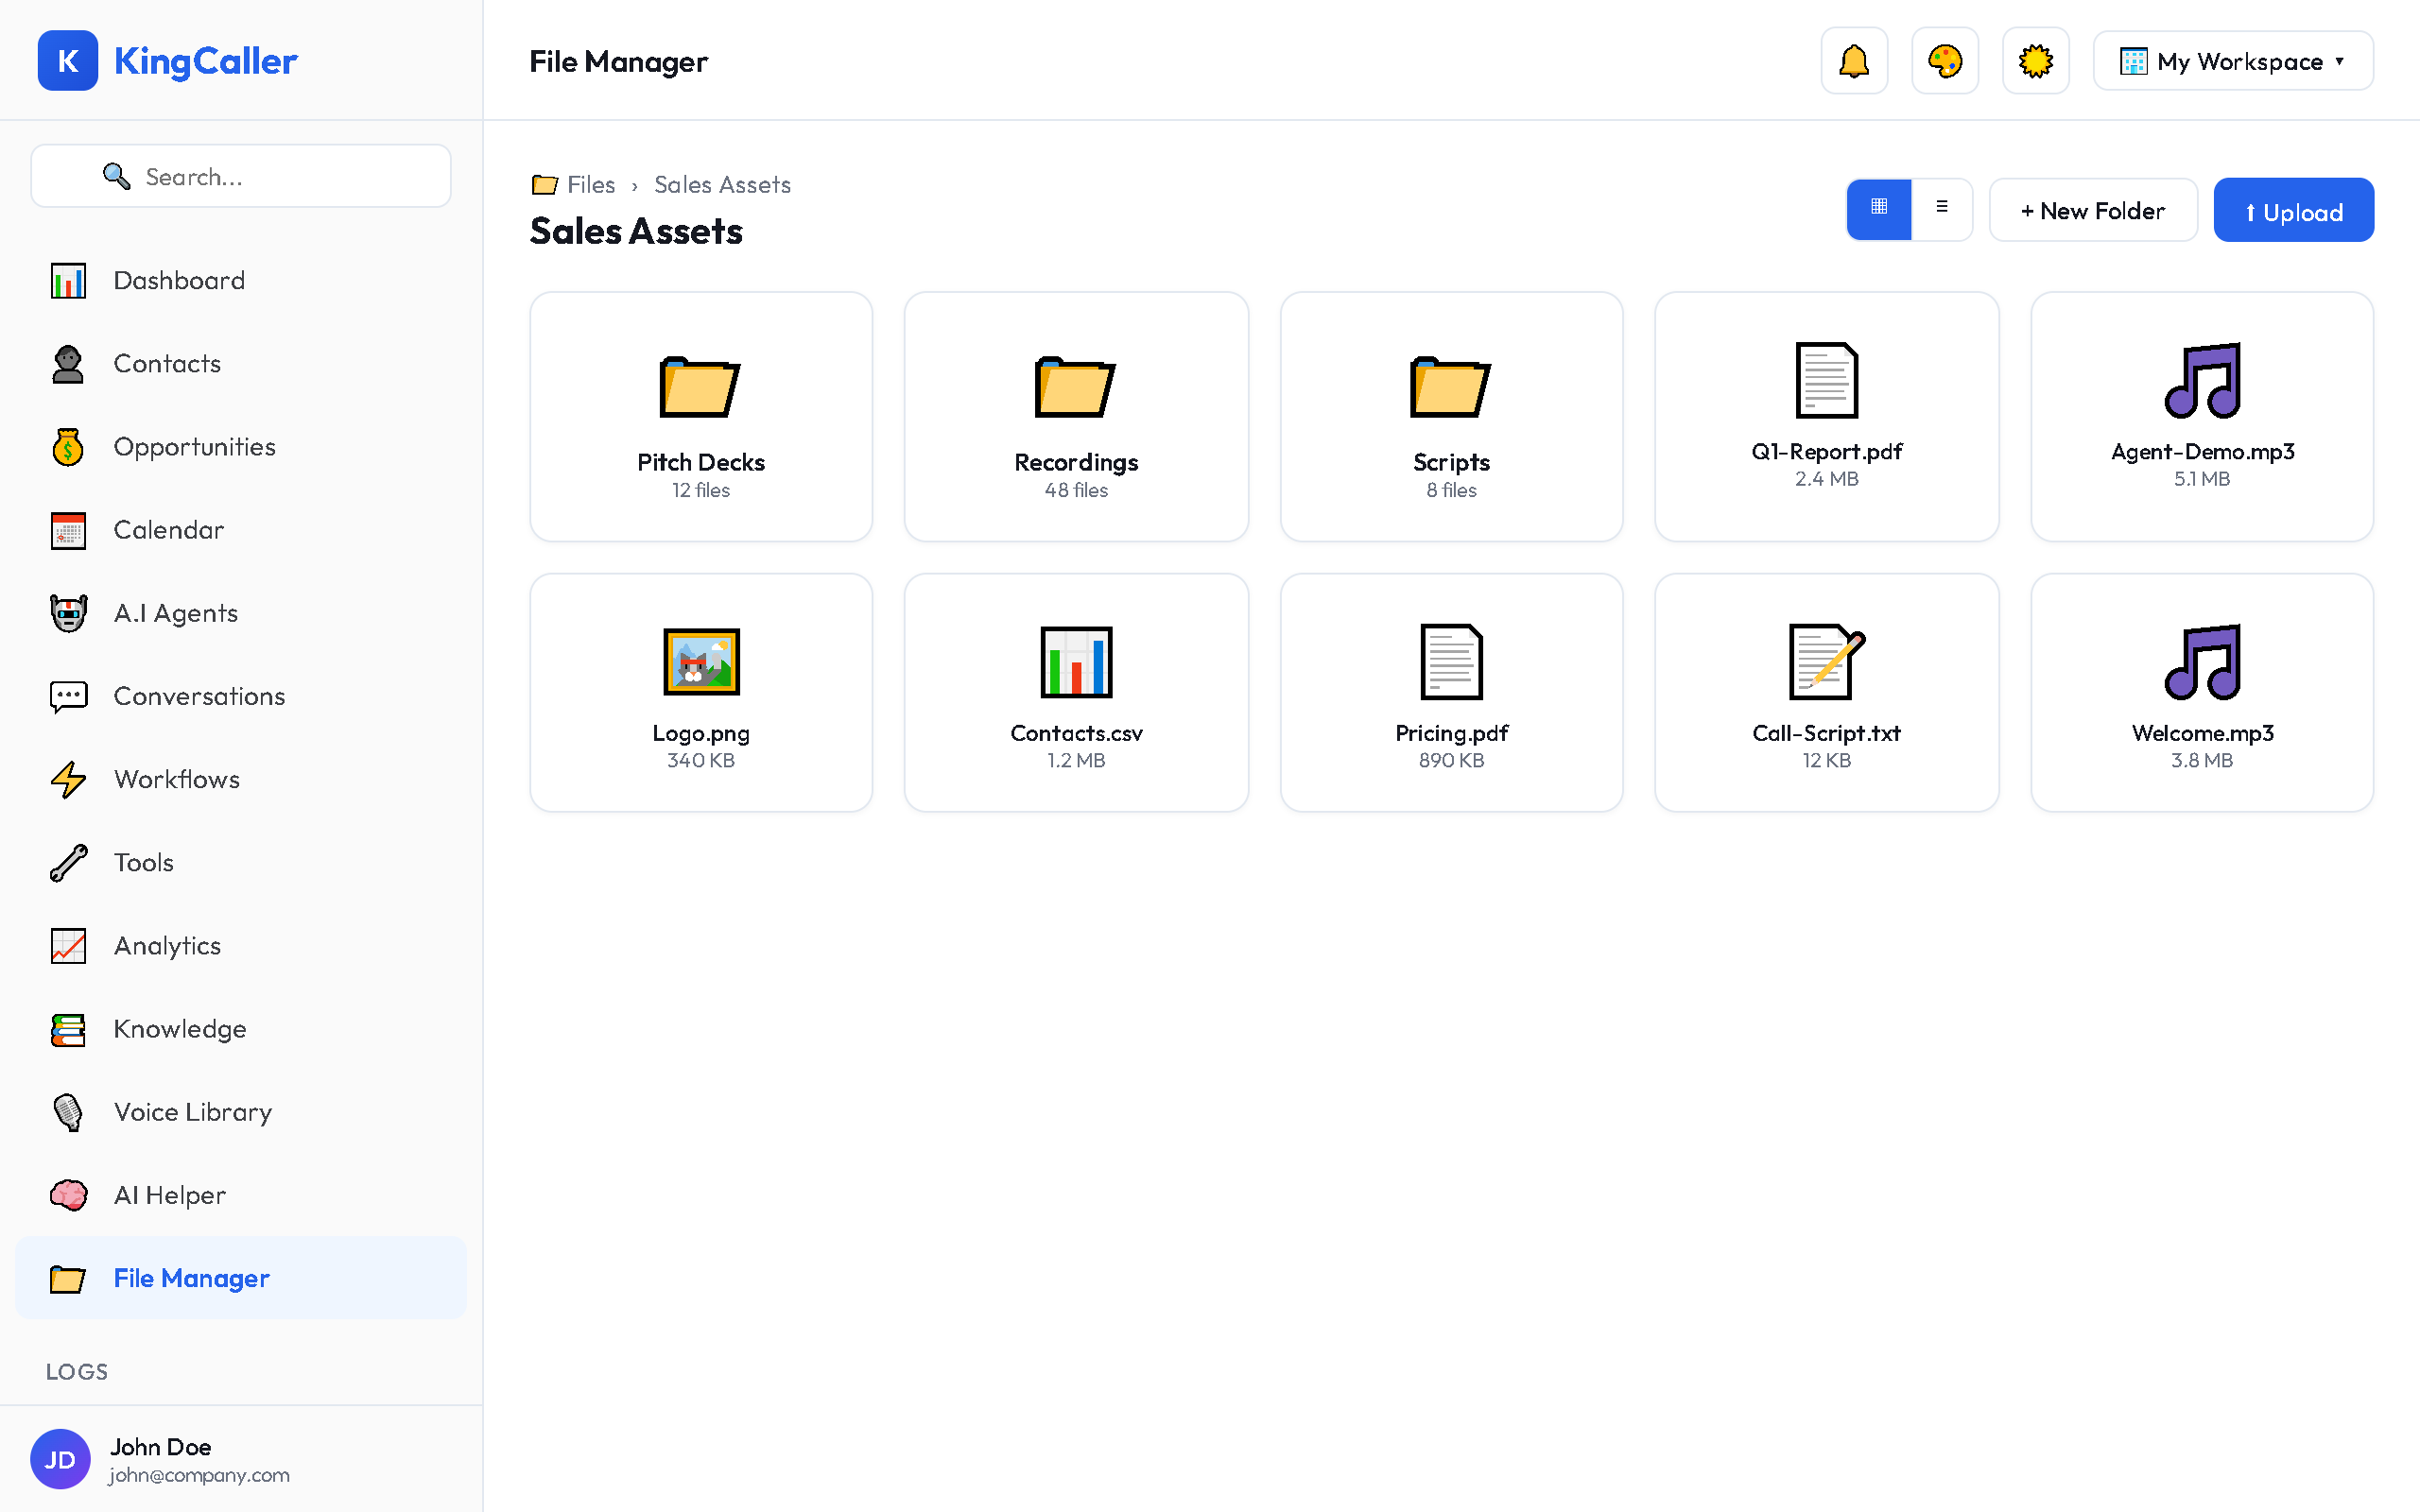Open the My Workspace dropdown

[x=2232, y=60]
